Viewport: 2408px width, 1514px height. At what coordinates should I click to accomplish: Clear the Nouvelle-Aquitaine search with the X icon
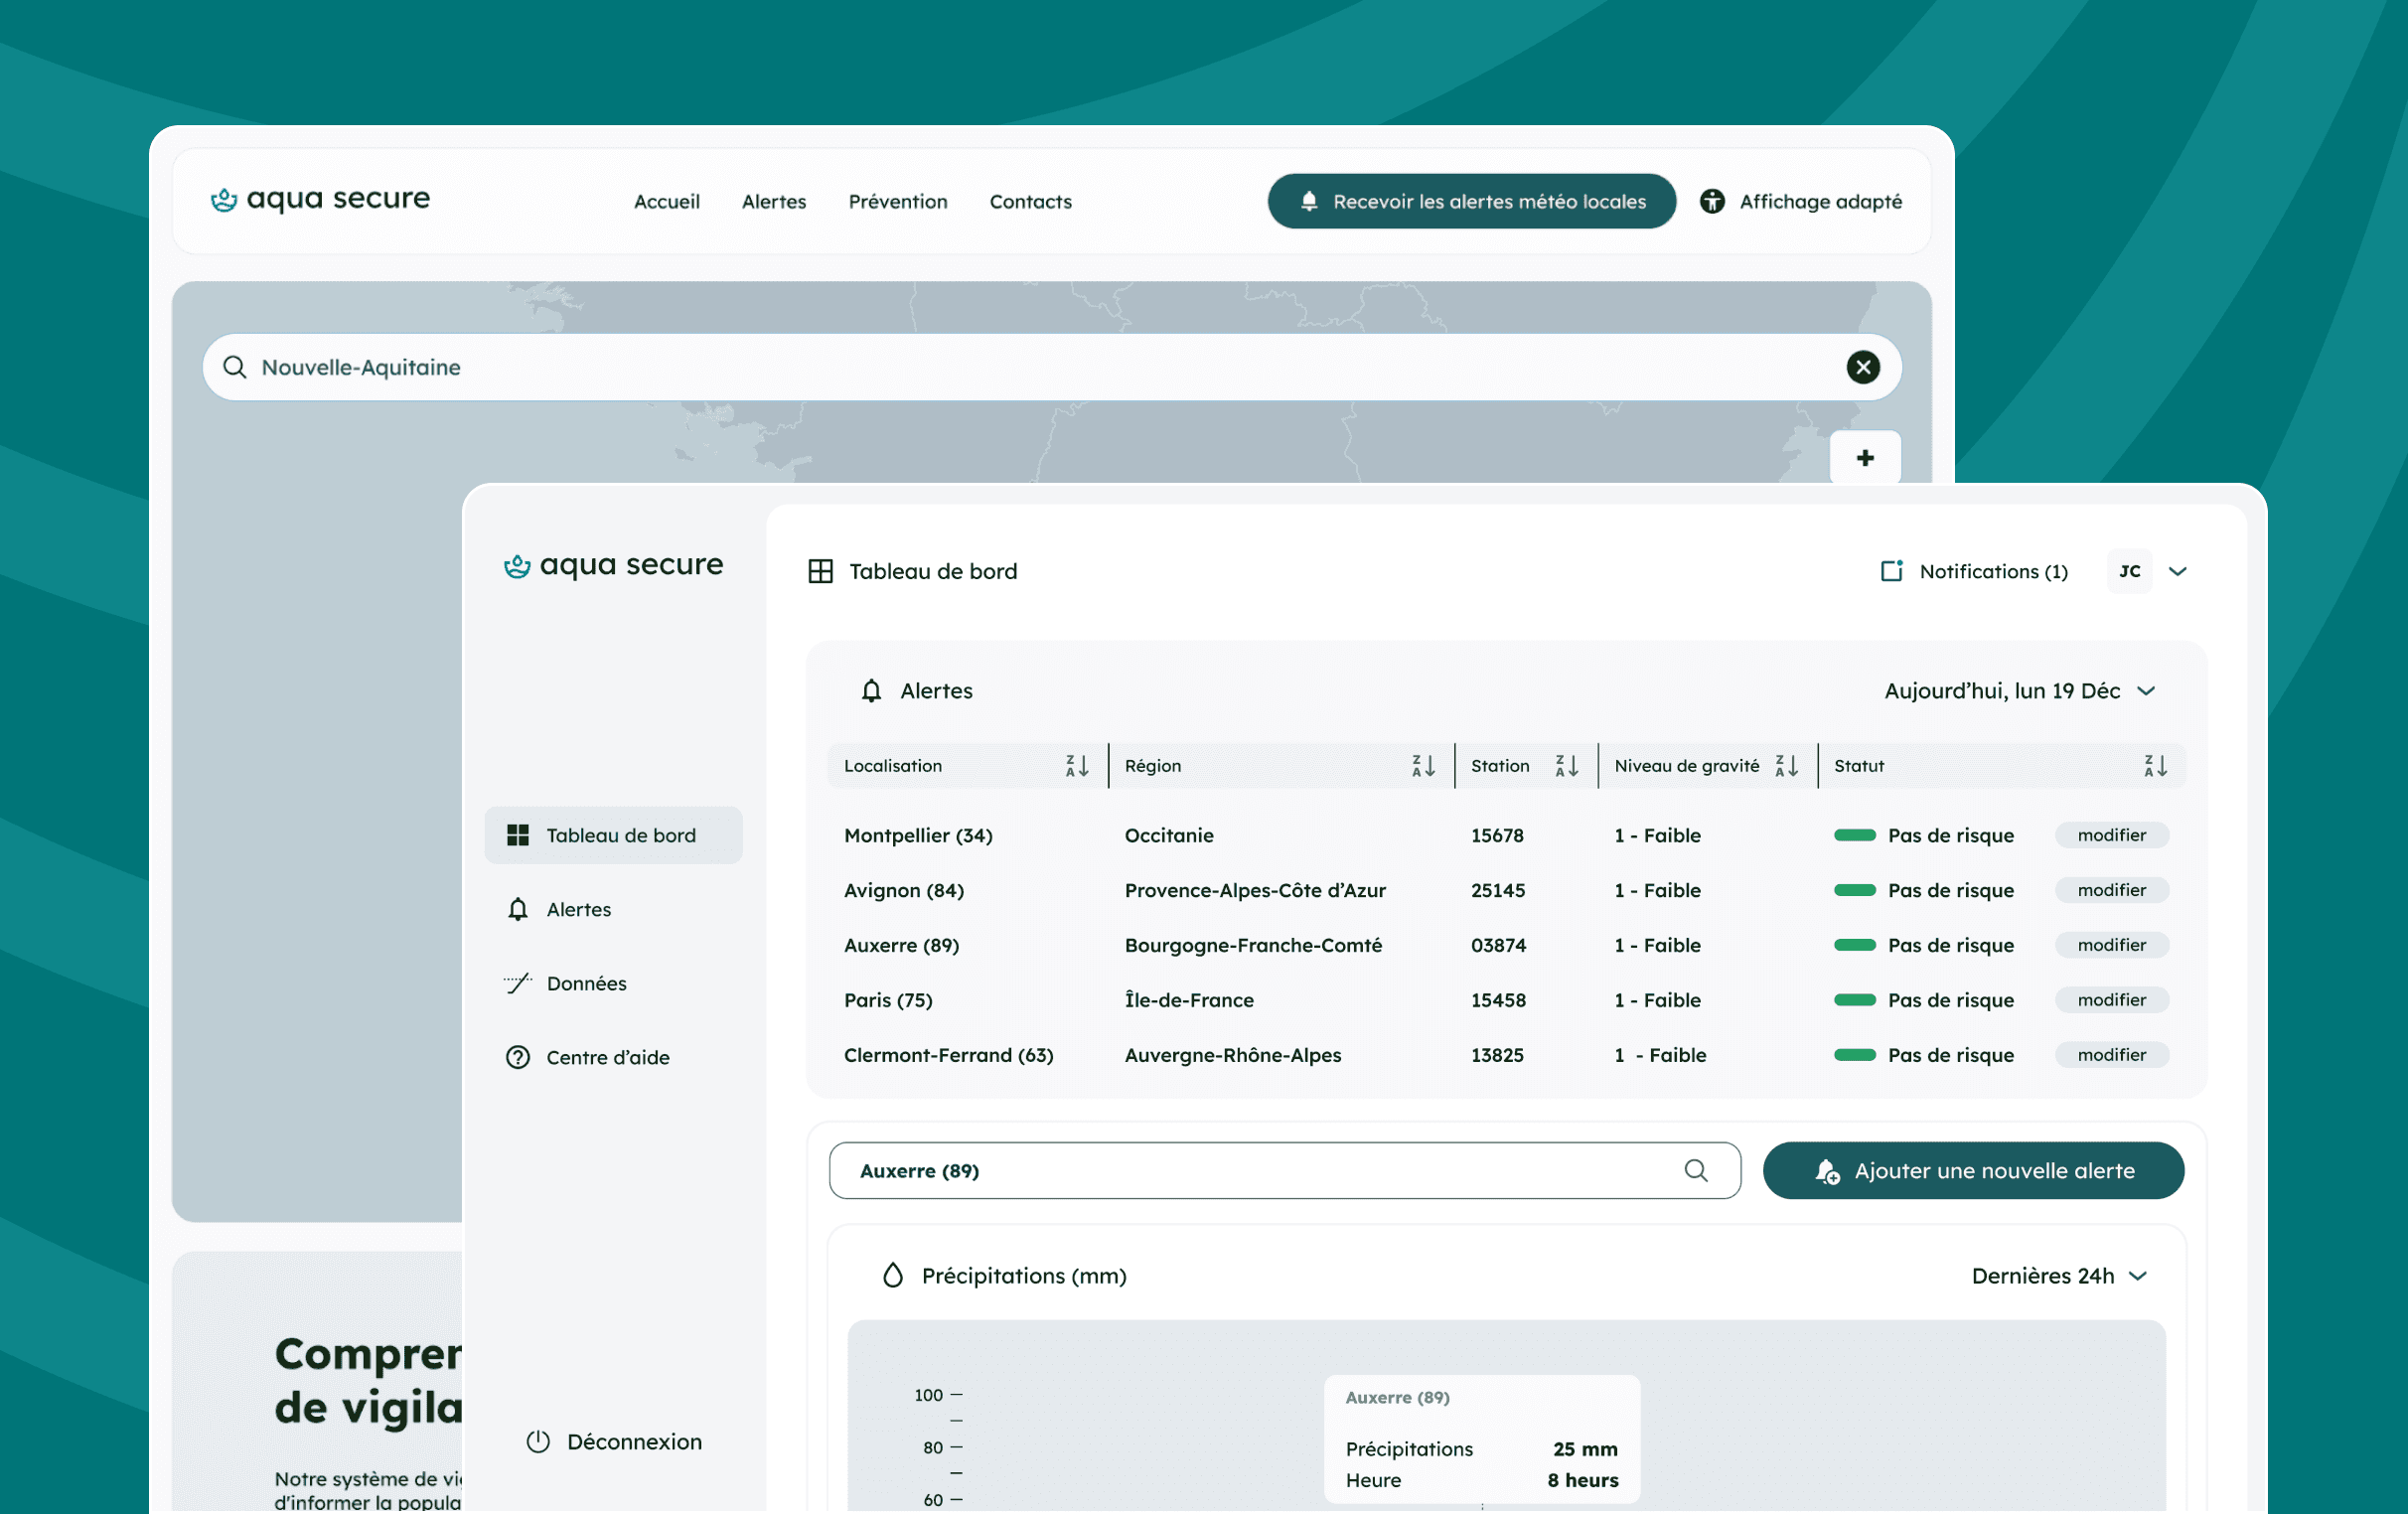1862,367
